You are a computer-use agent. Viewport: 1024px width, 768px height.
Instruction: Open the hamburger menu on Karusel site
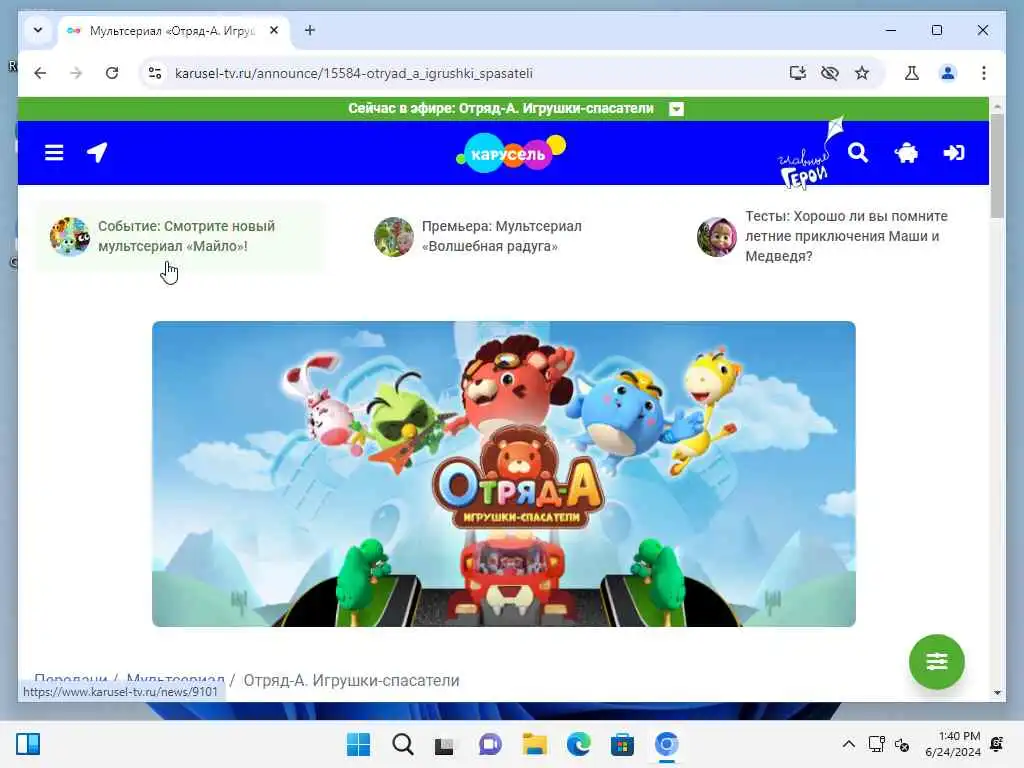54,153
